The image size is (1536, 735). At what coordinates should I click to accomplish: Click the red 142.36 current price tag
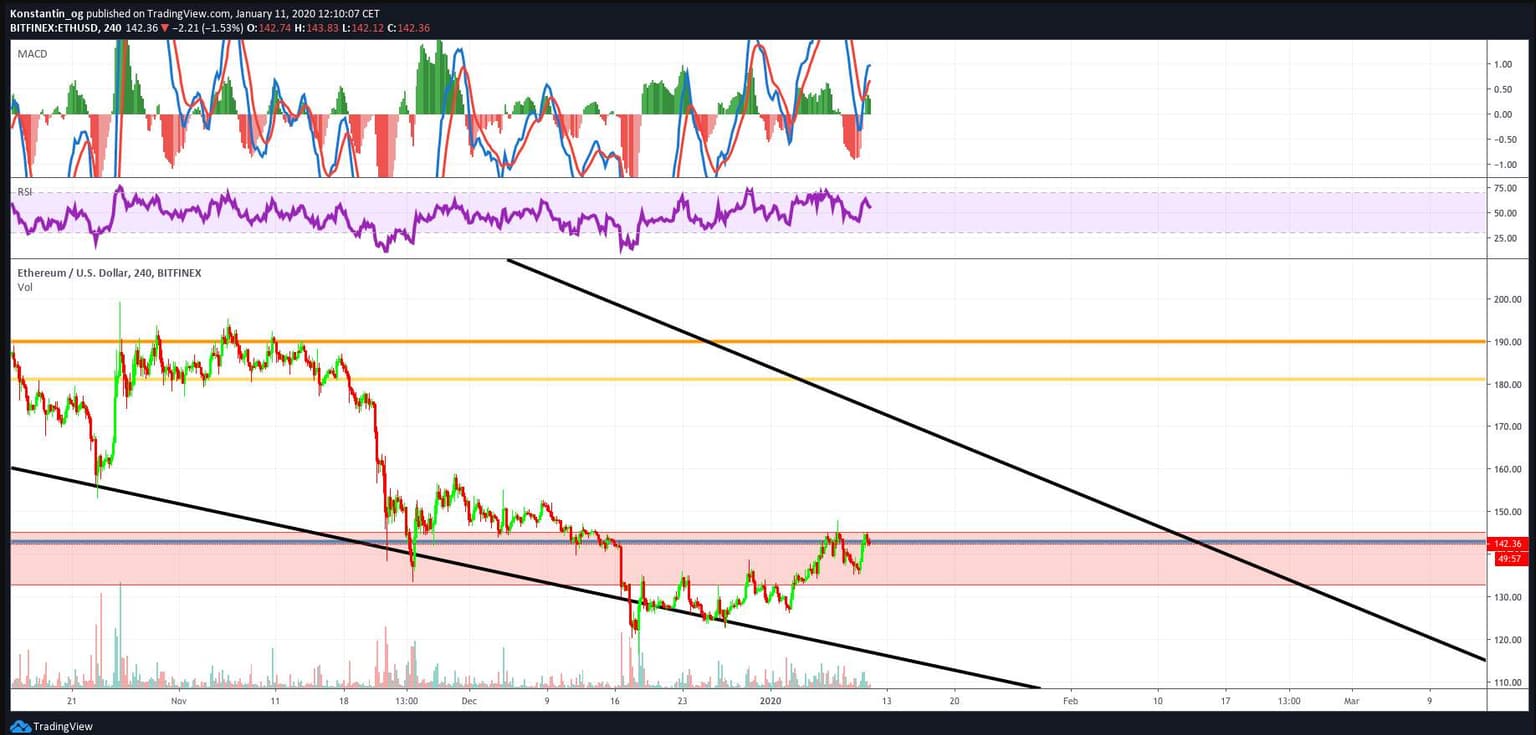click(x=1508, y=544)
